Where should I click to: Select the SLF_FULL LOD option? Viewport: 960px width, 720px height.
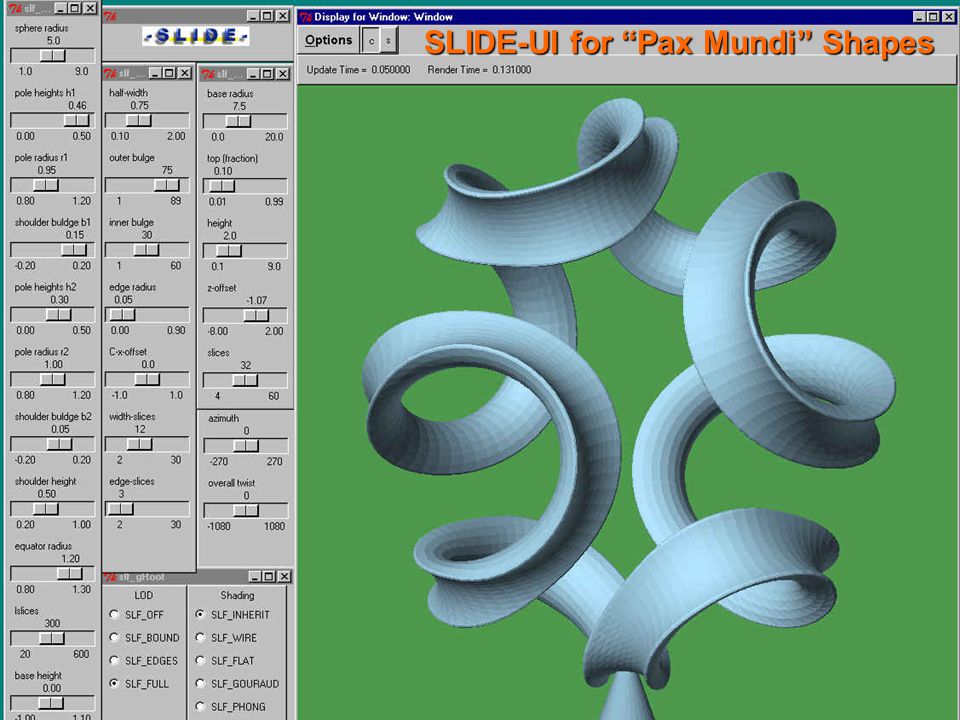pos(114,684)
